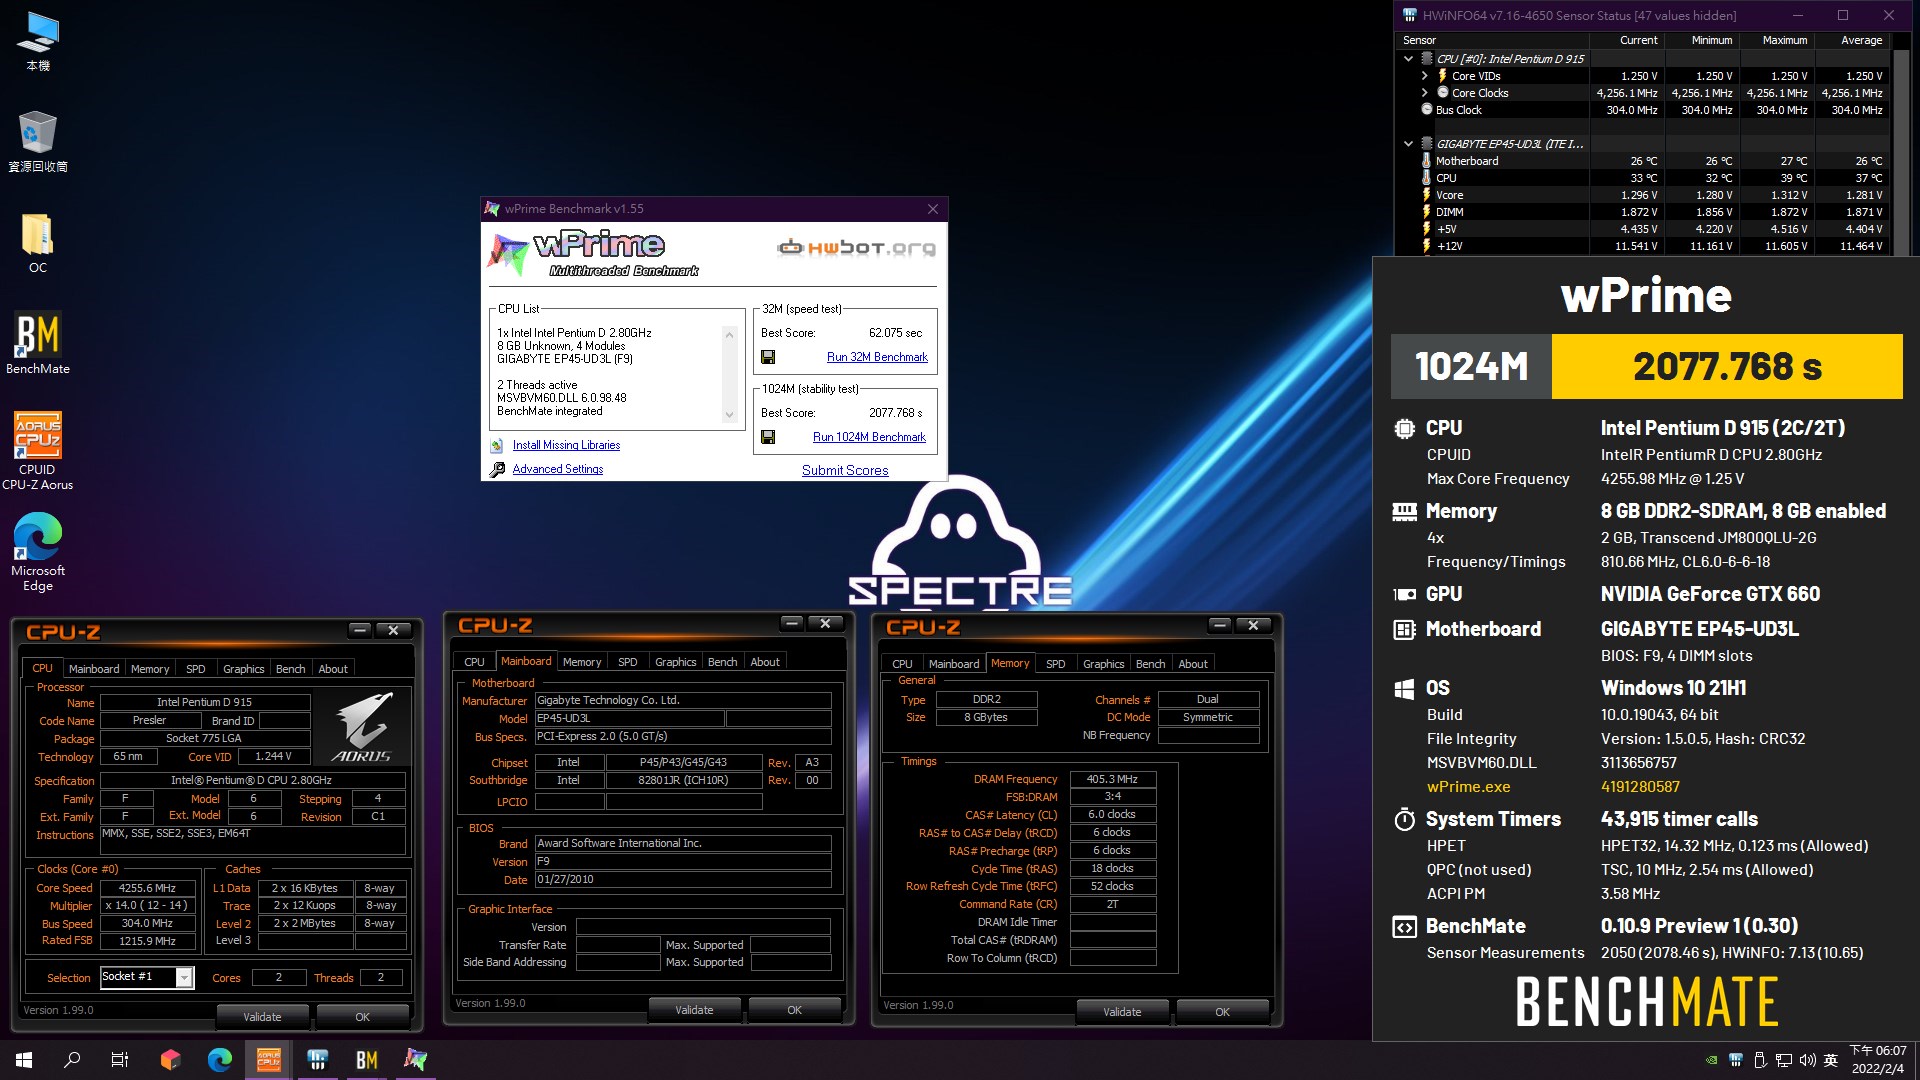Click the Windows Start button
Screen dimensions: 1920x1080
pos(24,1060)
